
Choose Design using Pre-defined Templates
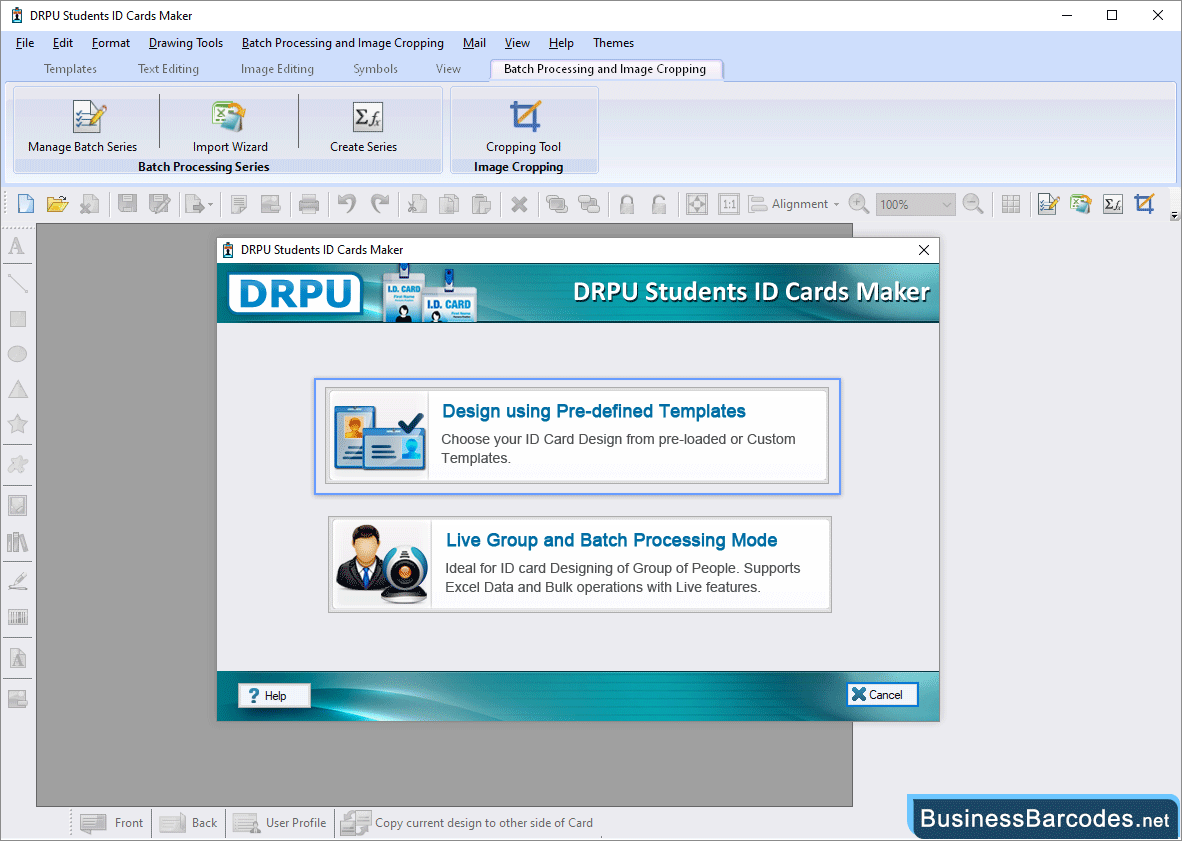pos(577,436)
